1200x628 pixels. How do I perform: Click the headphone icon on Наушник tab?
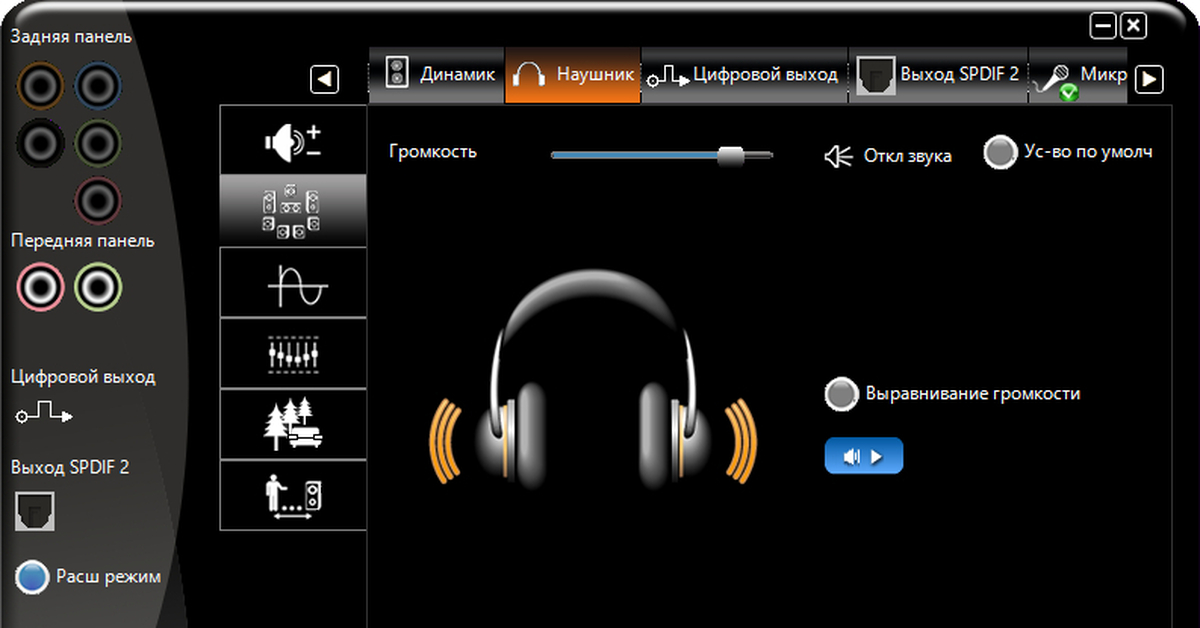[x=527, y=75]
